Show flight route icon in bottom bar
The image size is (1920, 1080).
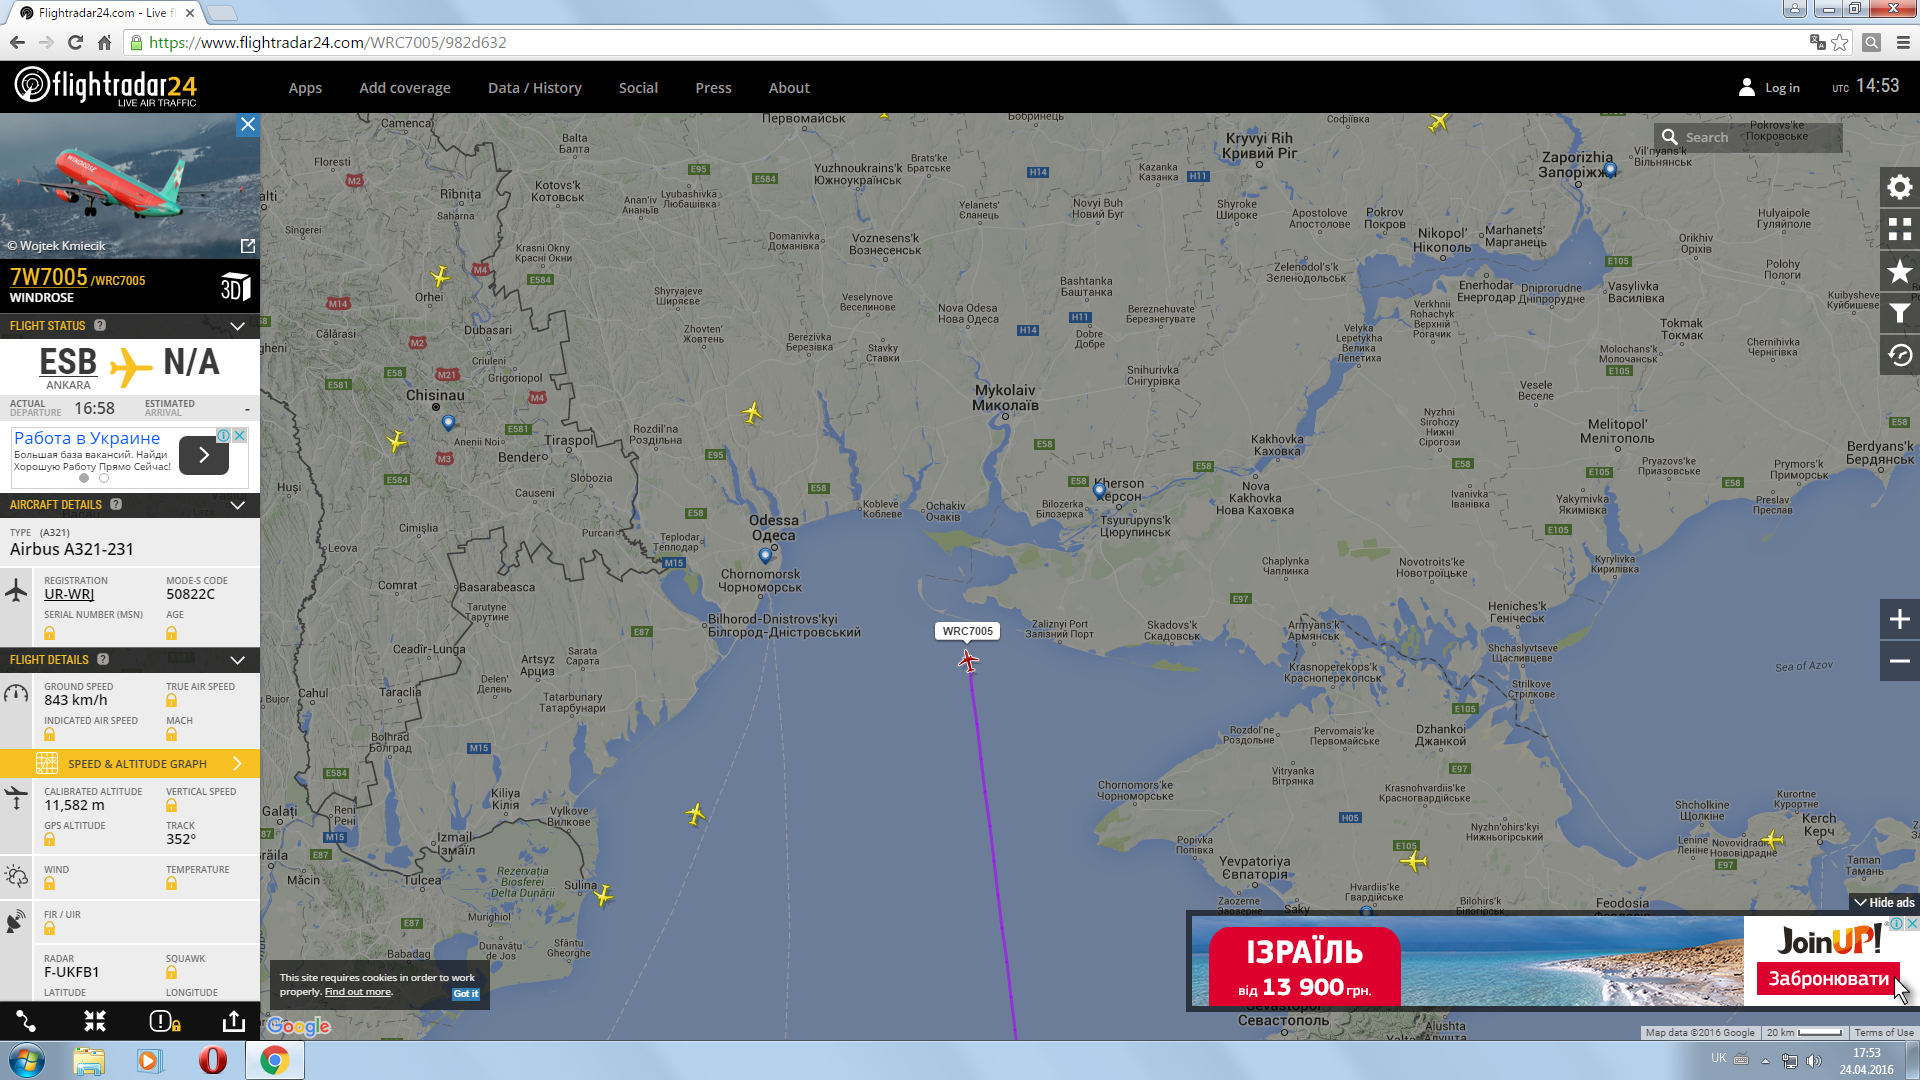point(26,1021)
